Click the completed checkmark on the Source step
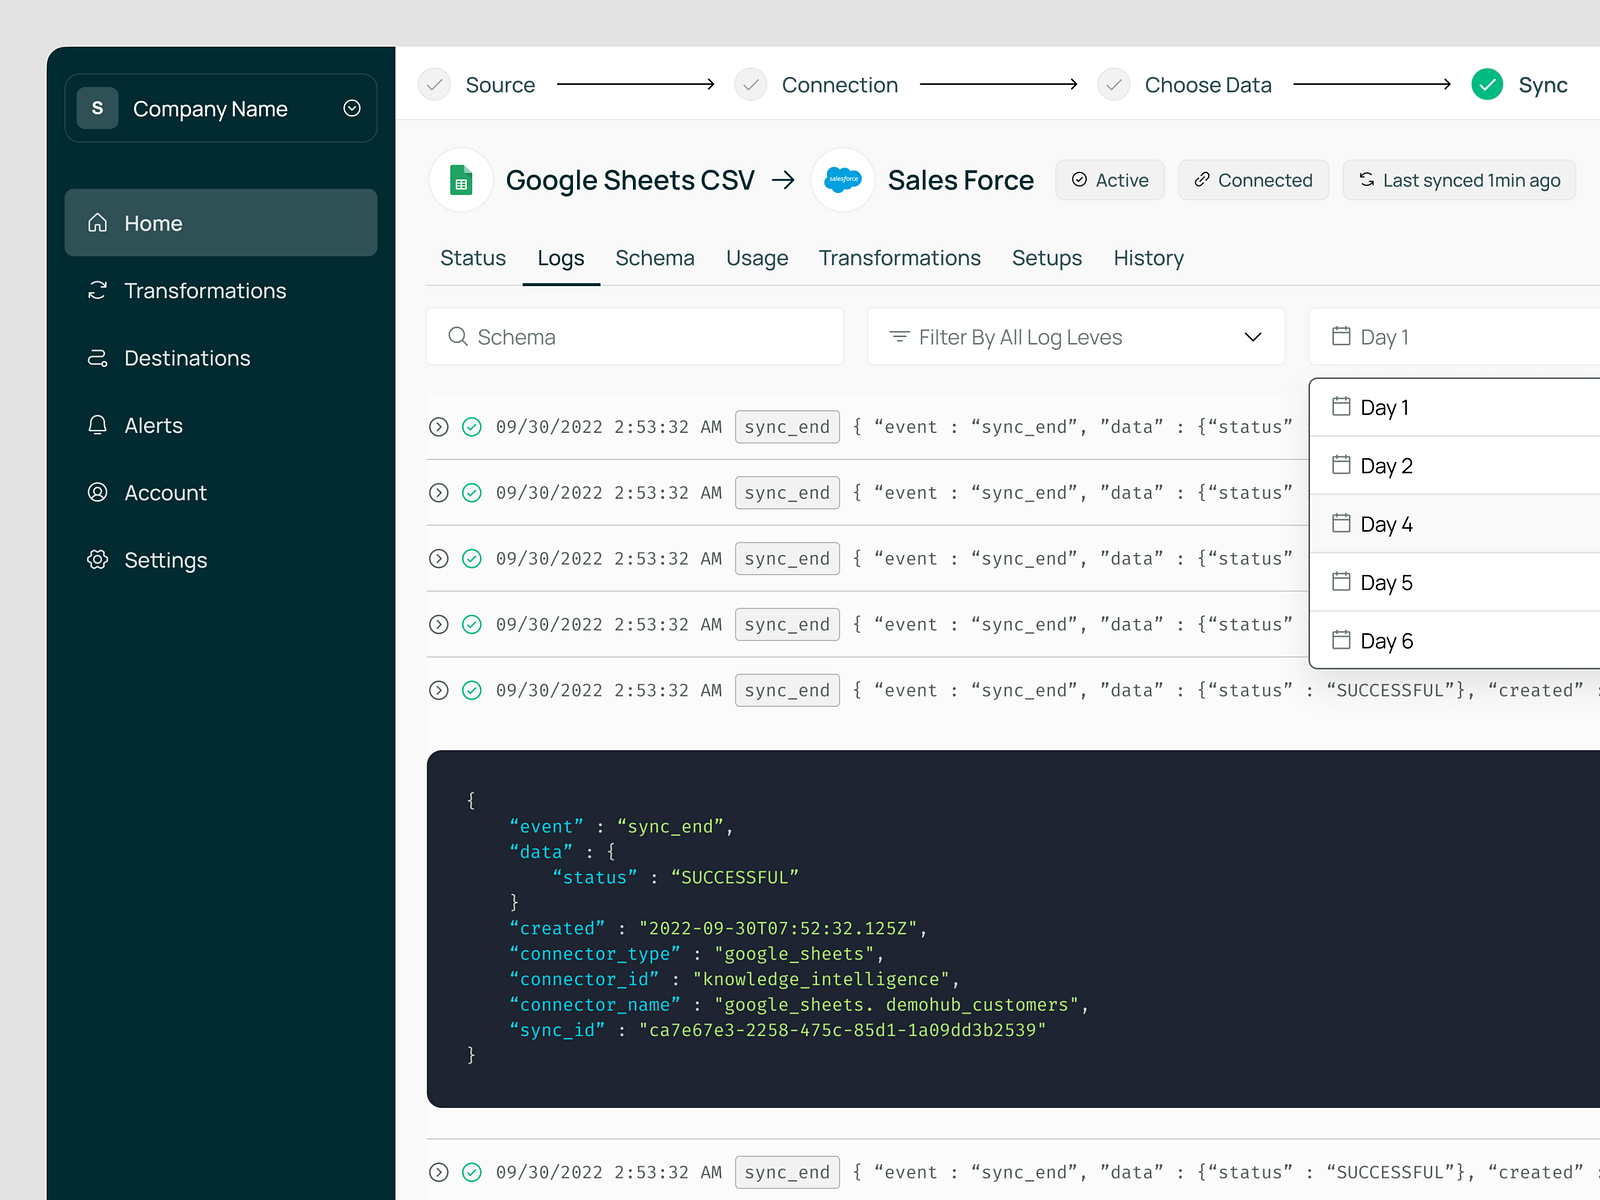Screen dimensions: 1600x1200 click(434, 85)
